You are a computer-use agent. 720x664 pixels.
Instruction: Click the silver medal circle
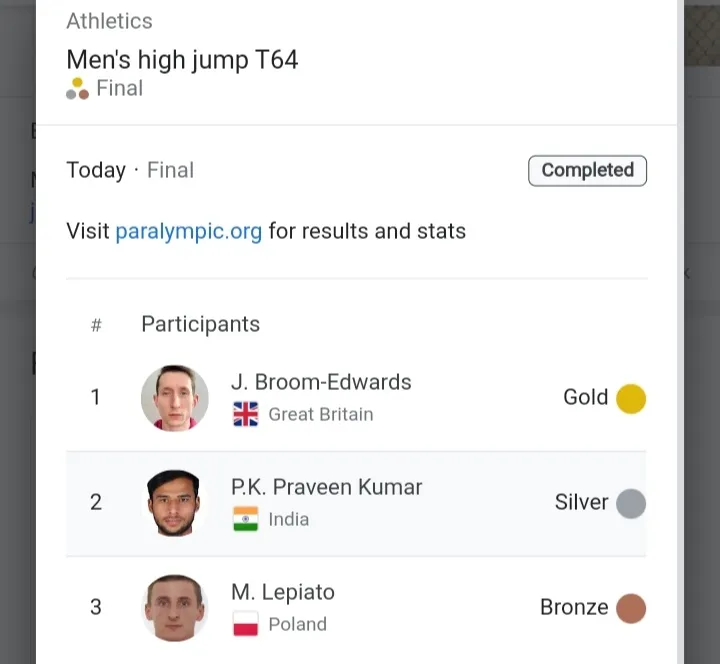pos(631,503)
